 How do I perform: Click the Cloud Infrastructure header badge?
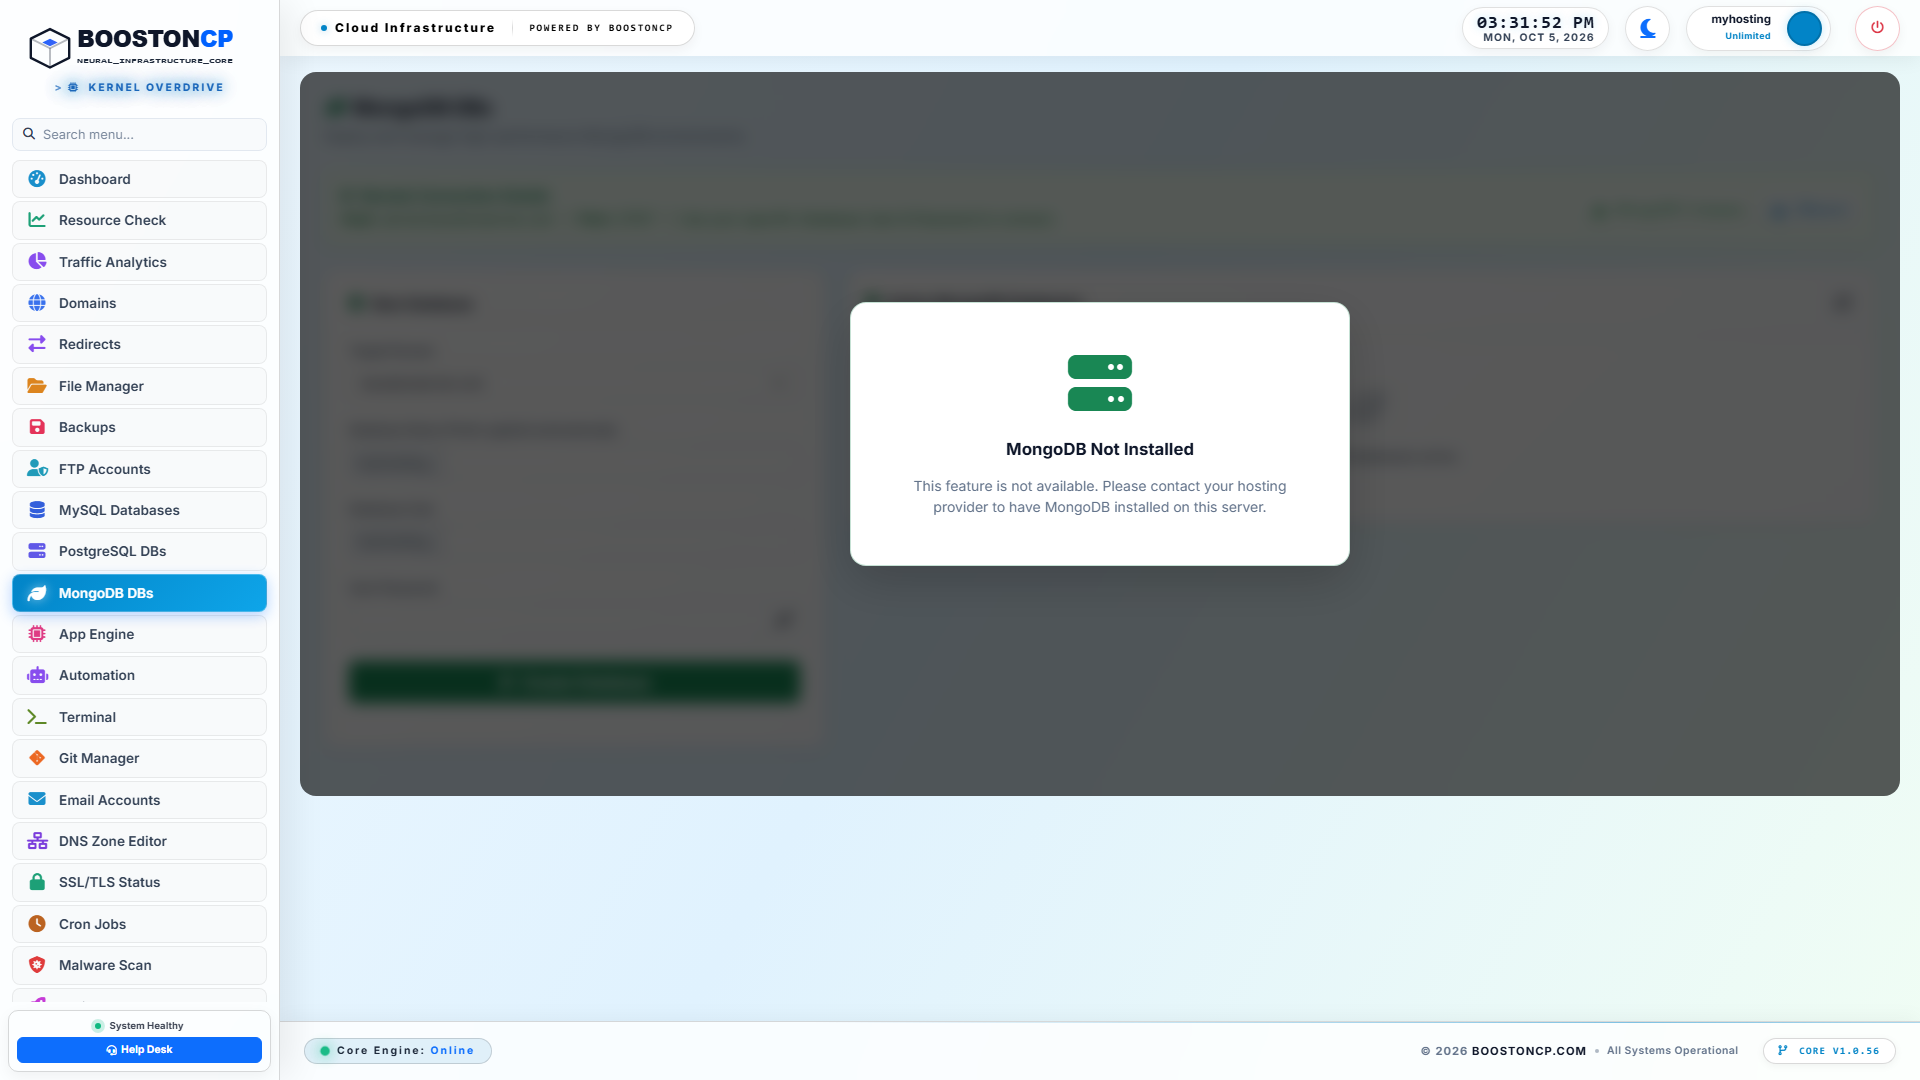coord(497,28)
